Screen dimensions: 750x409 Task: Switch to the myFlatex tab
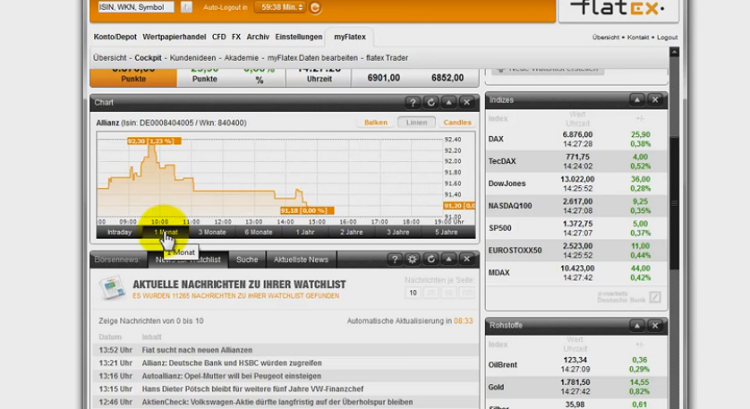(x=350, y=37)
